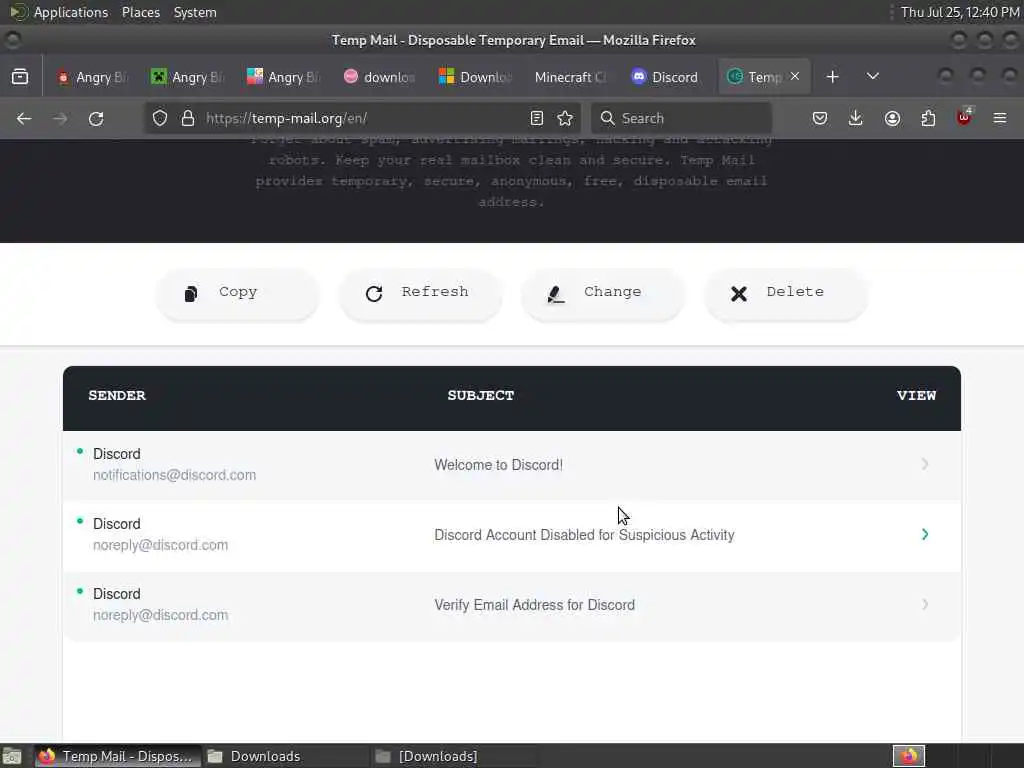
Task: Open the Pocket save icon
Action: 820,118
